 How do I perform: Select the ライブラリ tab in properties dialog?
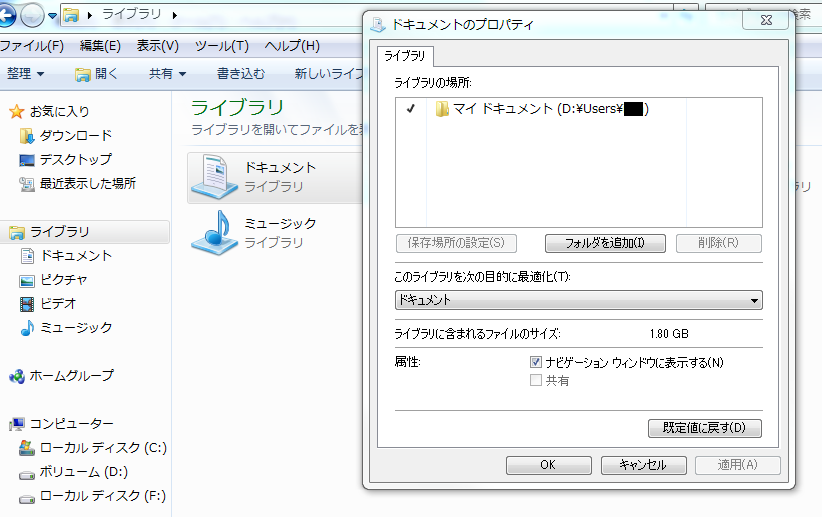tap(405, 56)
